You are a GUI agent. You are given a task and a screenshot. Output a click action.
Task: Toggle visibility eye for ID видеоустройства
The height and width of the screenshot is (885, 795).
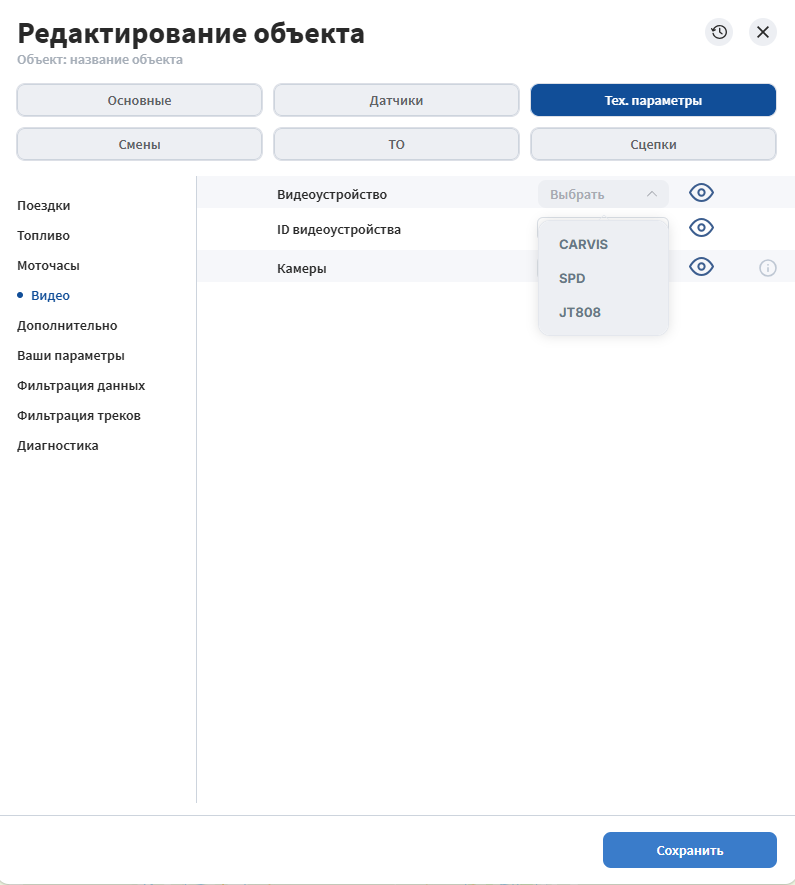[701, 228]
